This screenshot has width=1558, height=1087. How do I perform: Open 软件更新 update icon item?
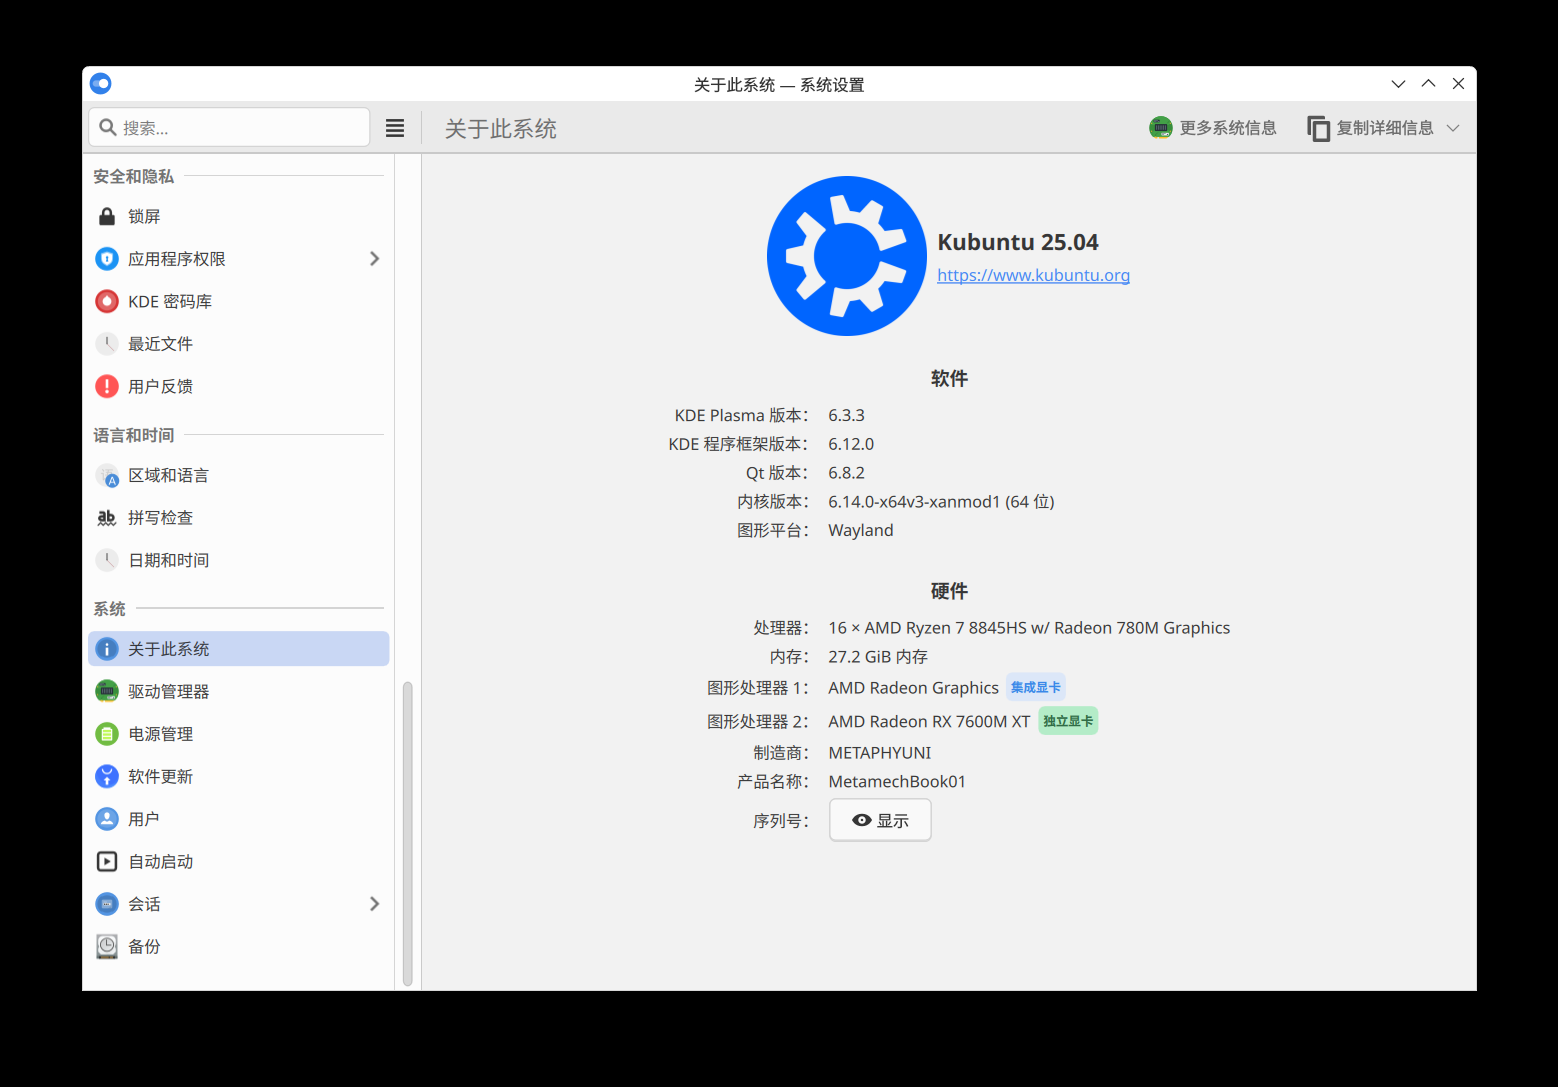point(107,776)
